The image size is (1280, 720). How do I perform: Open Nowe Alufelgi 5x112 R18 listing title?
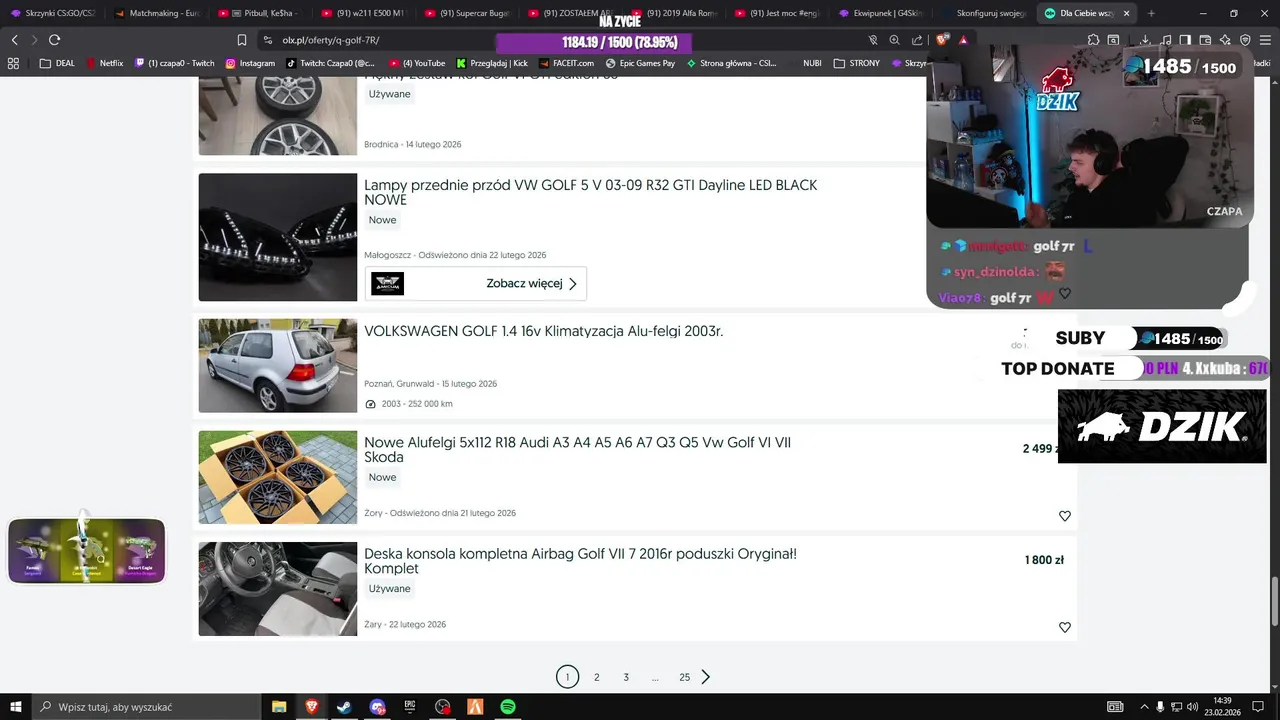tap(577, 450)
